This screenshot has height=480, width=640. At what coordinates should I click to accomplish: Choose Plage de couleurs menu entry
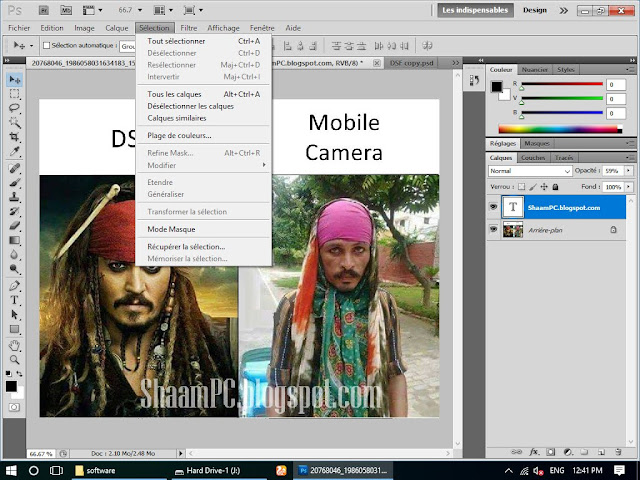coord(203,136)
